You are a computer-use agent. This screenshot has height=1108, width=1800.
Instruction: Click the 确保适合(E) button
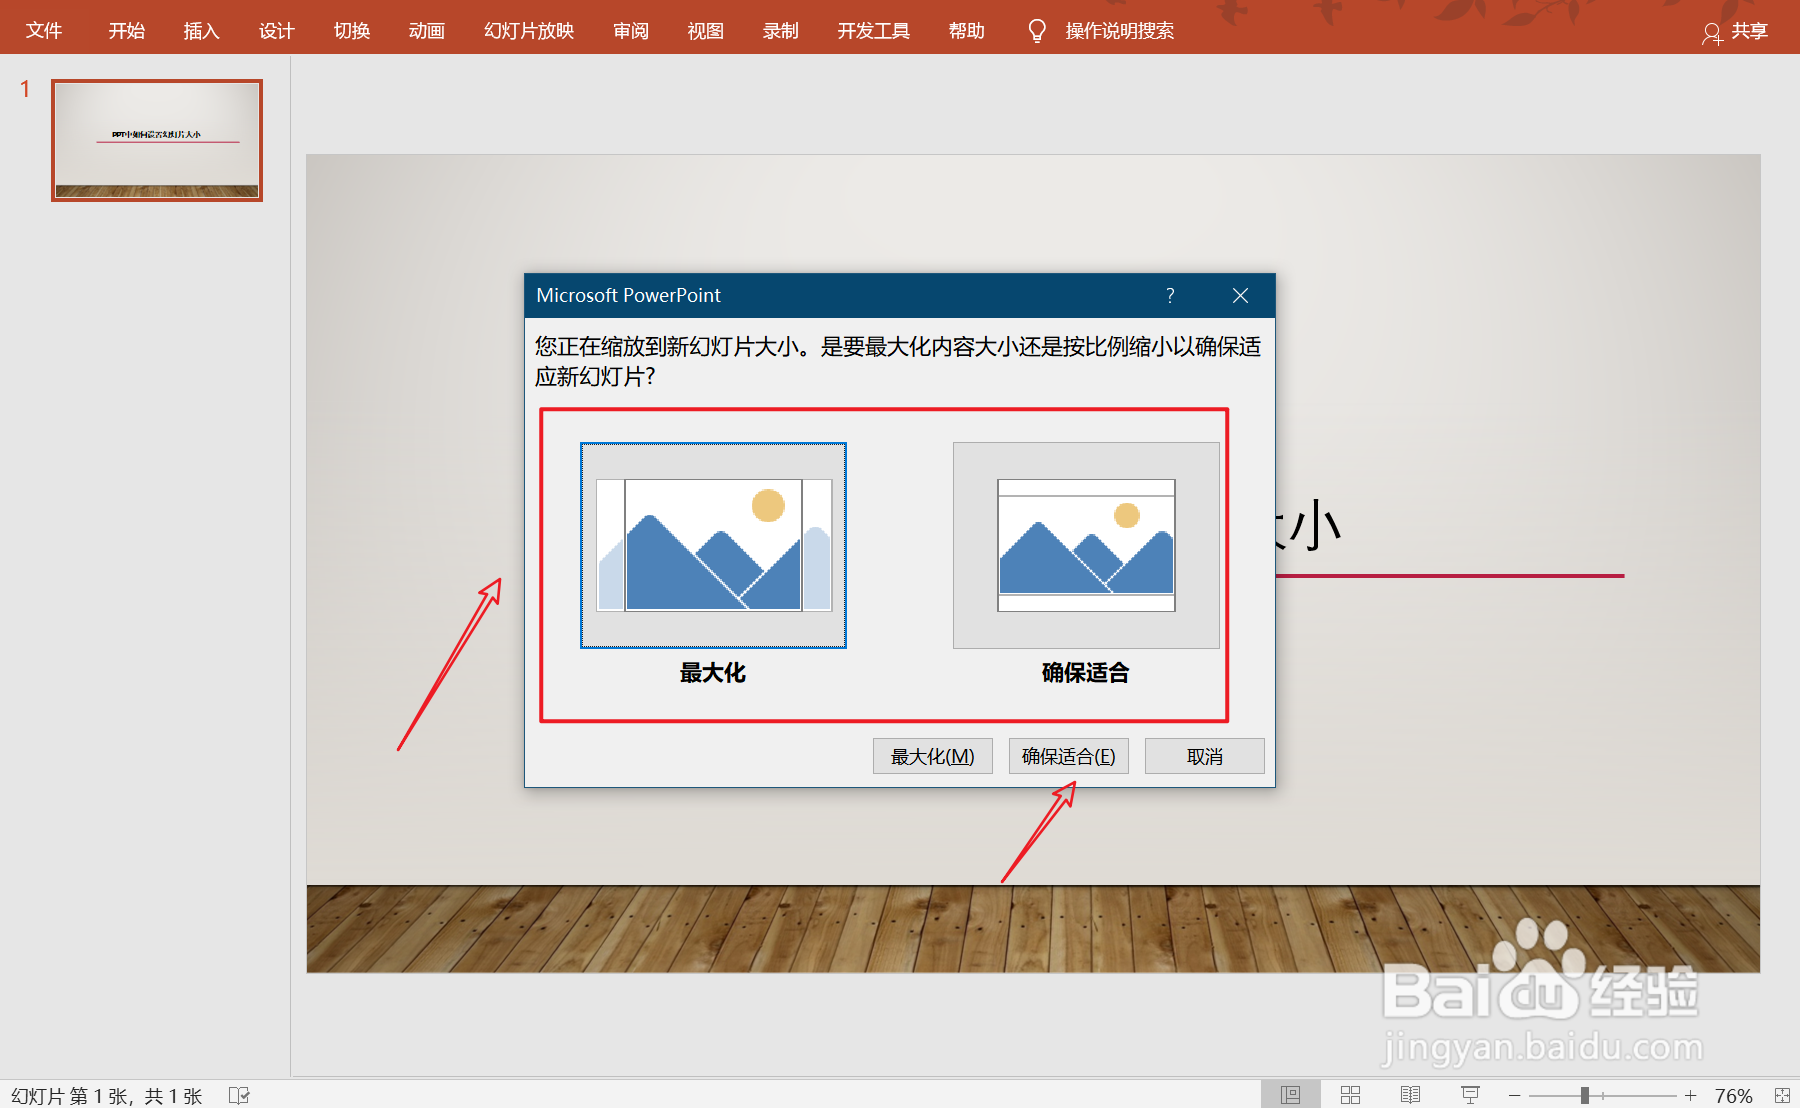[x=1069, y=756]
